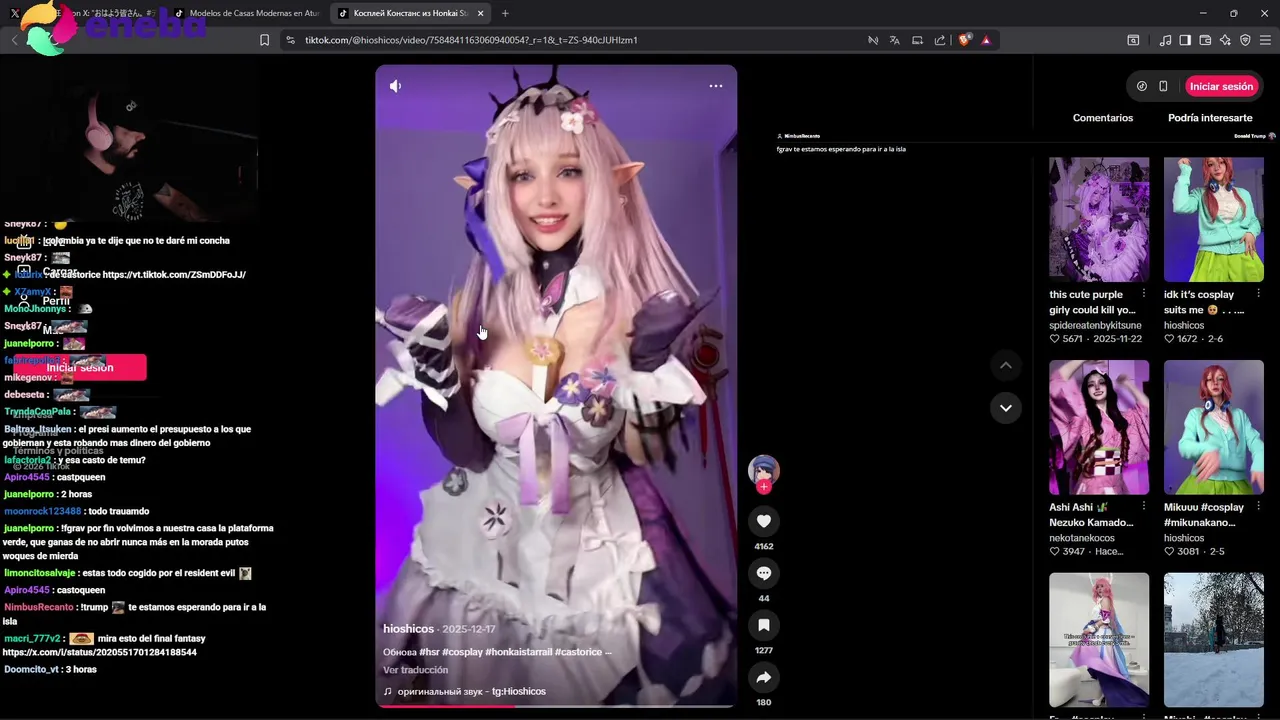Screen dimensions: 1280x720
Task: Click the tiktok.com URL in the address bar
Action: pos(471,40)
